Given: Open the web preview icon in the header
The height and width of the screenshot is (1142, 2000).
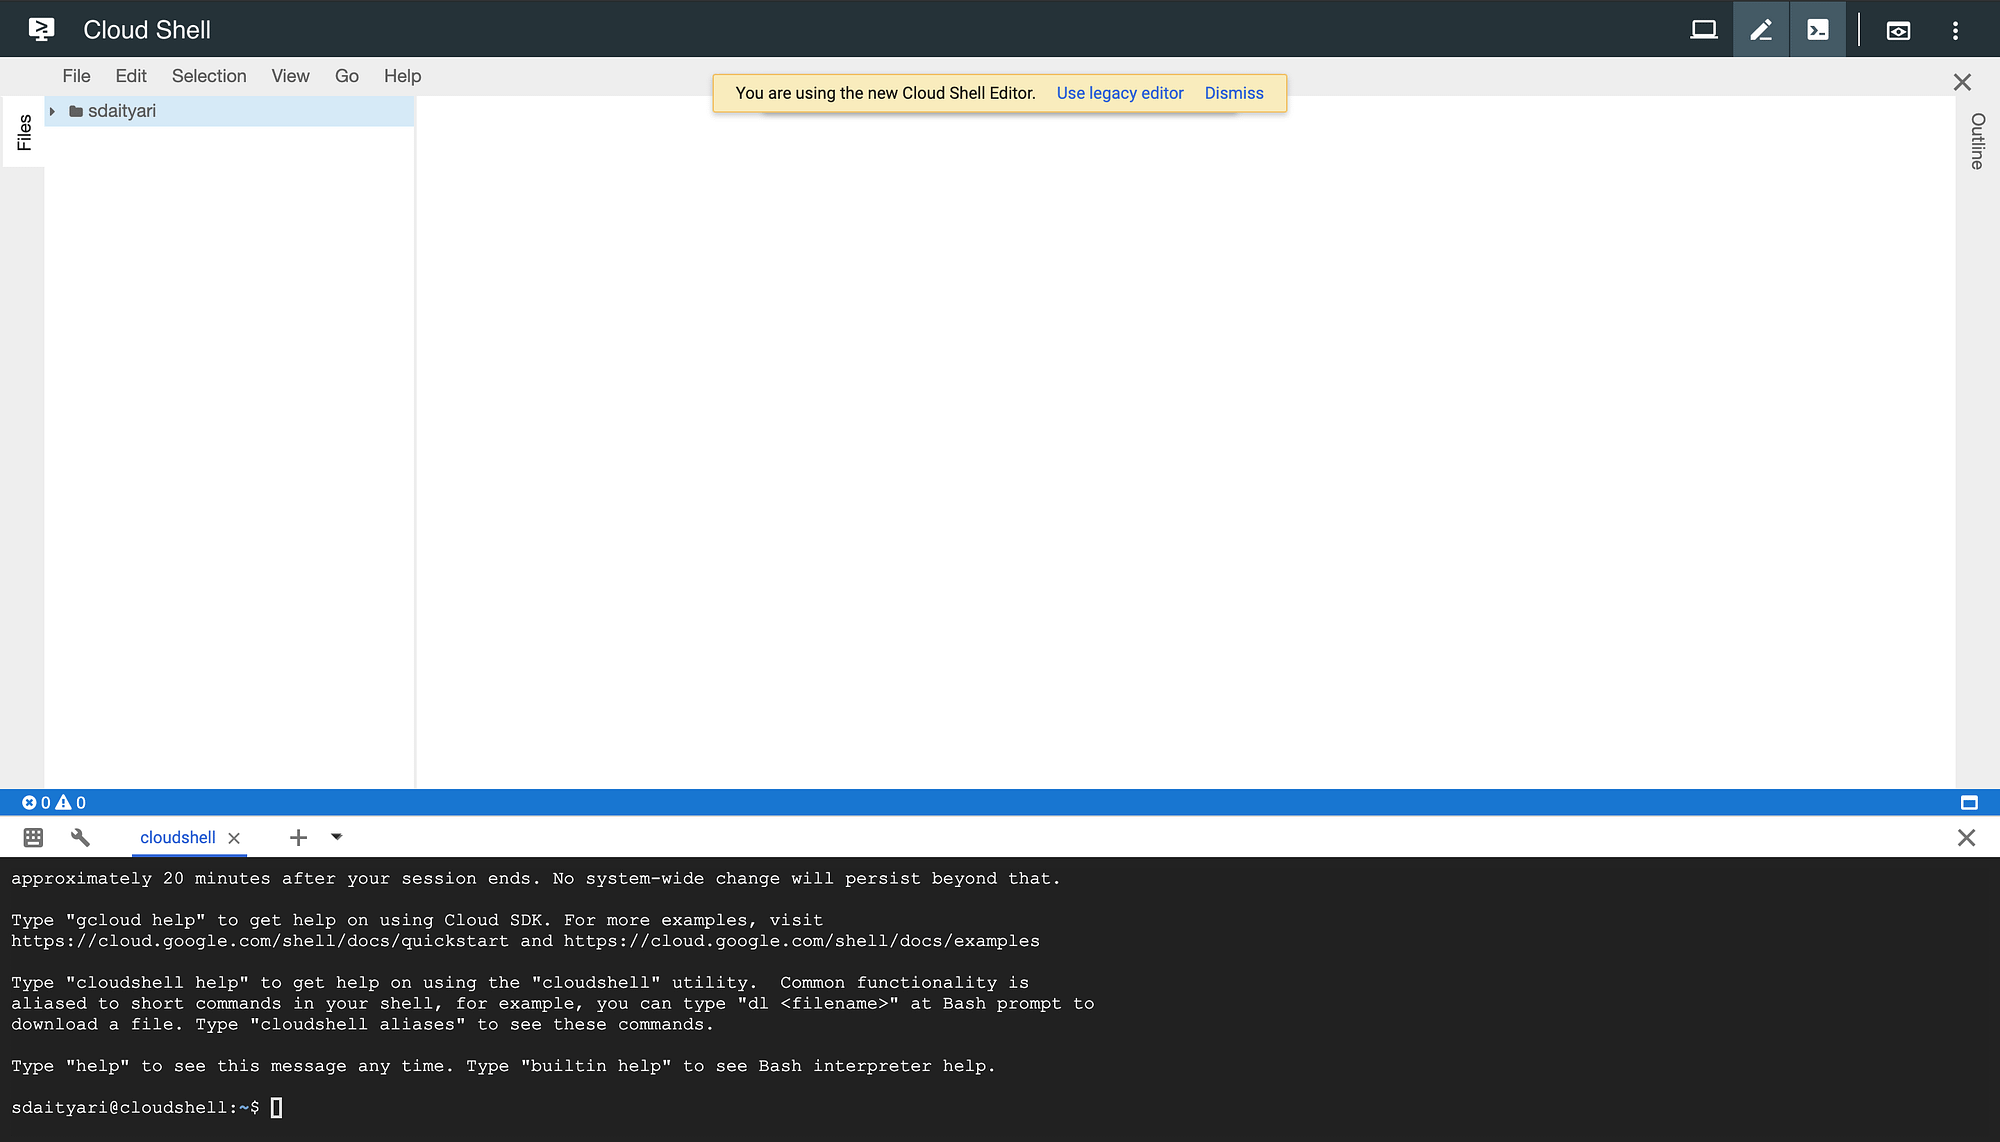Looking at the screenshot, I should click(x=1897, y=29).
